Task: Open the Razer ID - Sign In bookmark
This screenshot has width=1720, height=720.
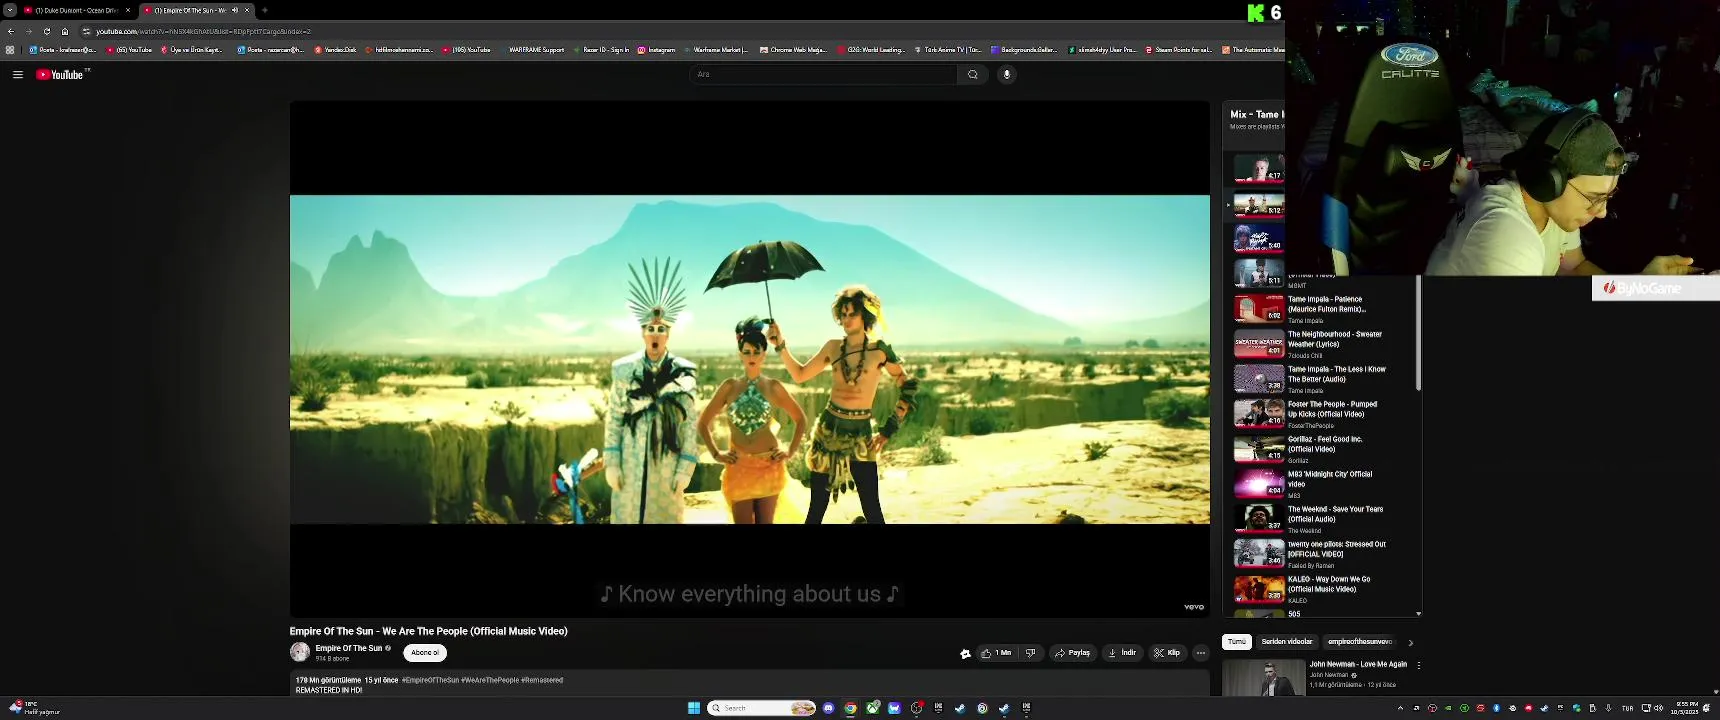Action: [x=602, y=49]
